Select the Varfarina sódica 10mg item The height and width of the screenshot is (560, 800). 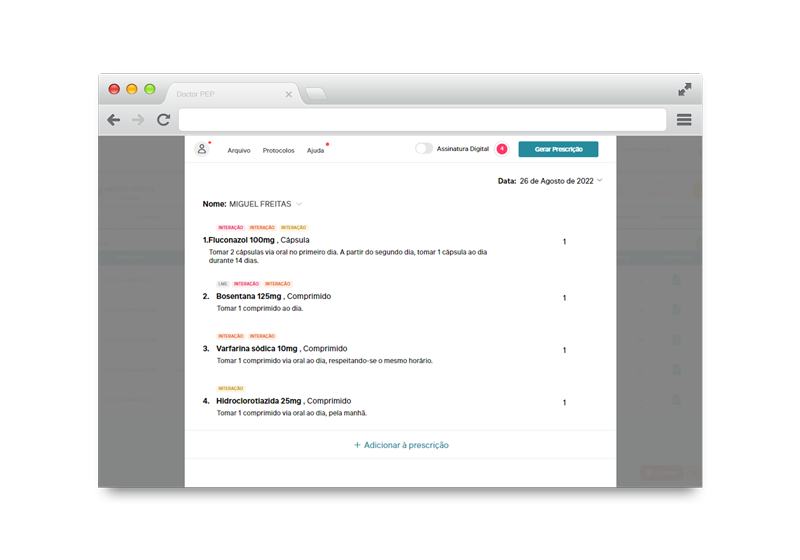tap(255, 349)
